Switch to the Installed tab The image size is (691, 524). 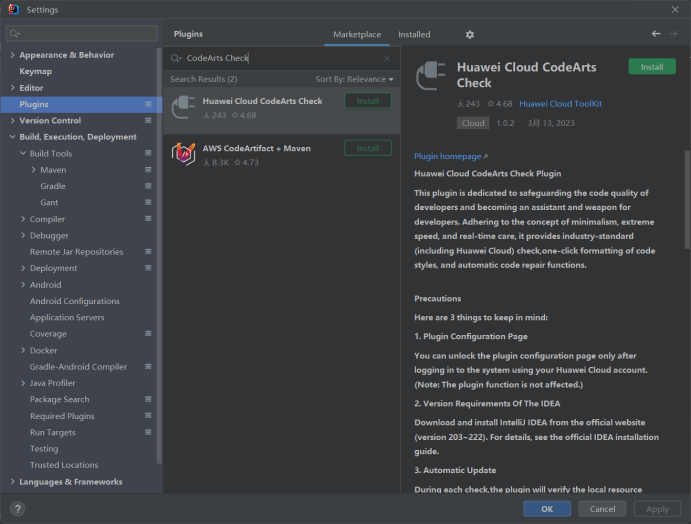(414, 34)
